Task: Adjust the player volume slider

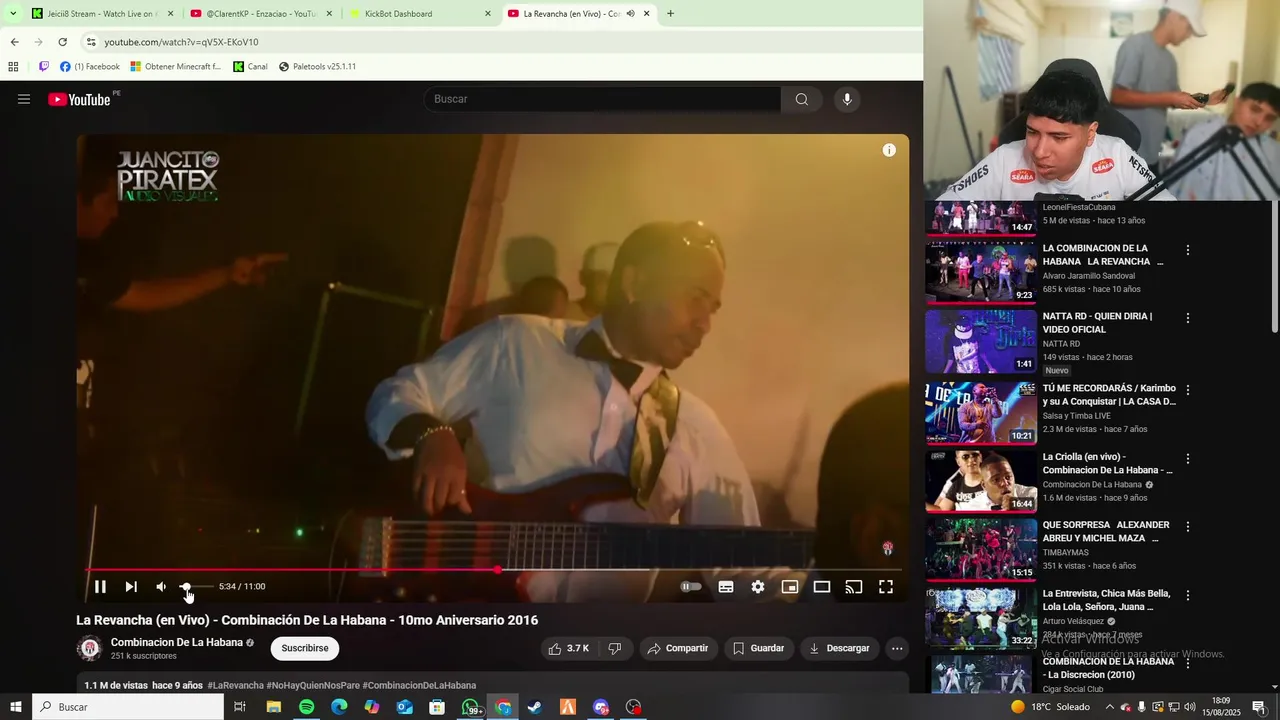Action: (196, 587)
